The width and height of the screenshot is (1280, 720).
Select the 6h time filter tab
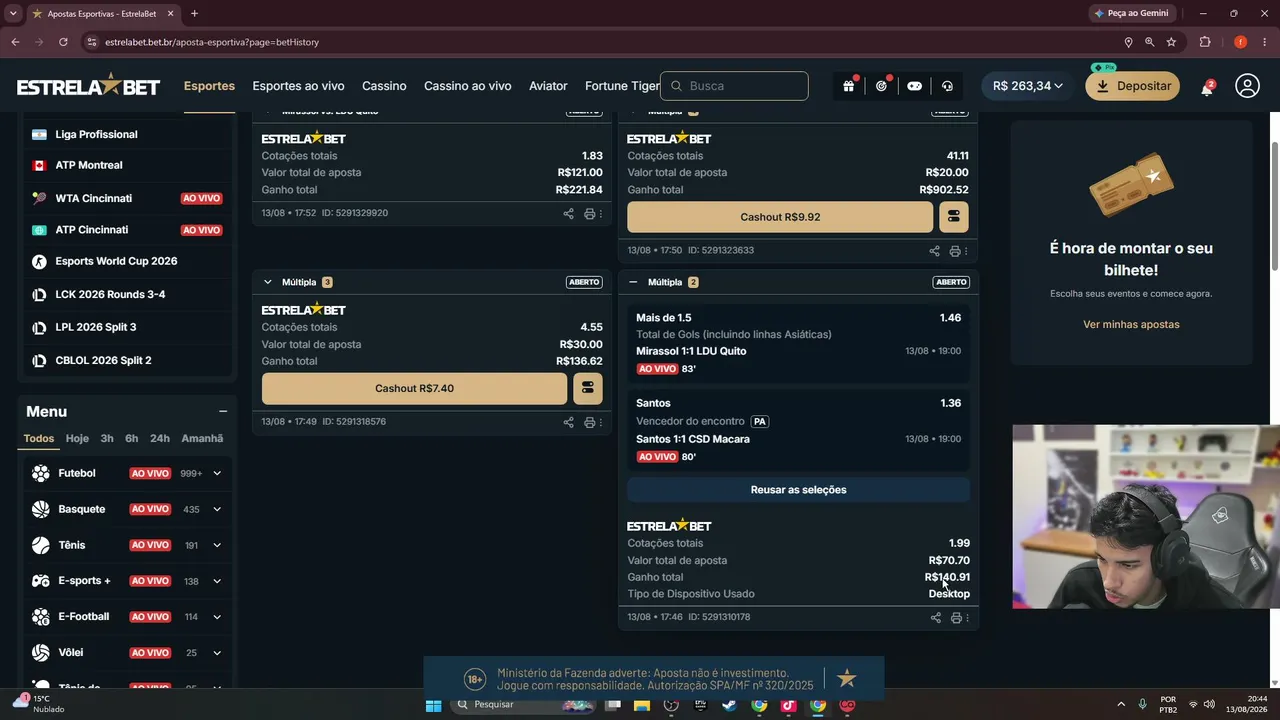click(x=132, y=438)
